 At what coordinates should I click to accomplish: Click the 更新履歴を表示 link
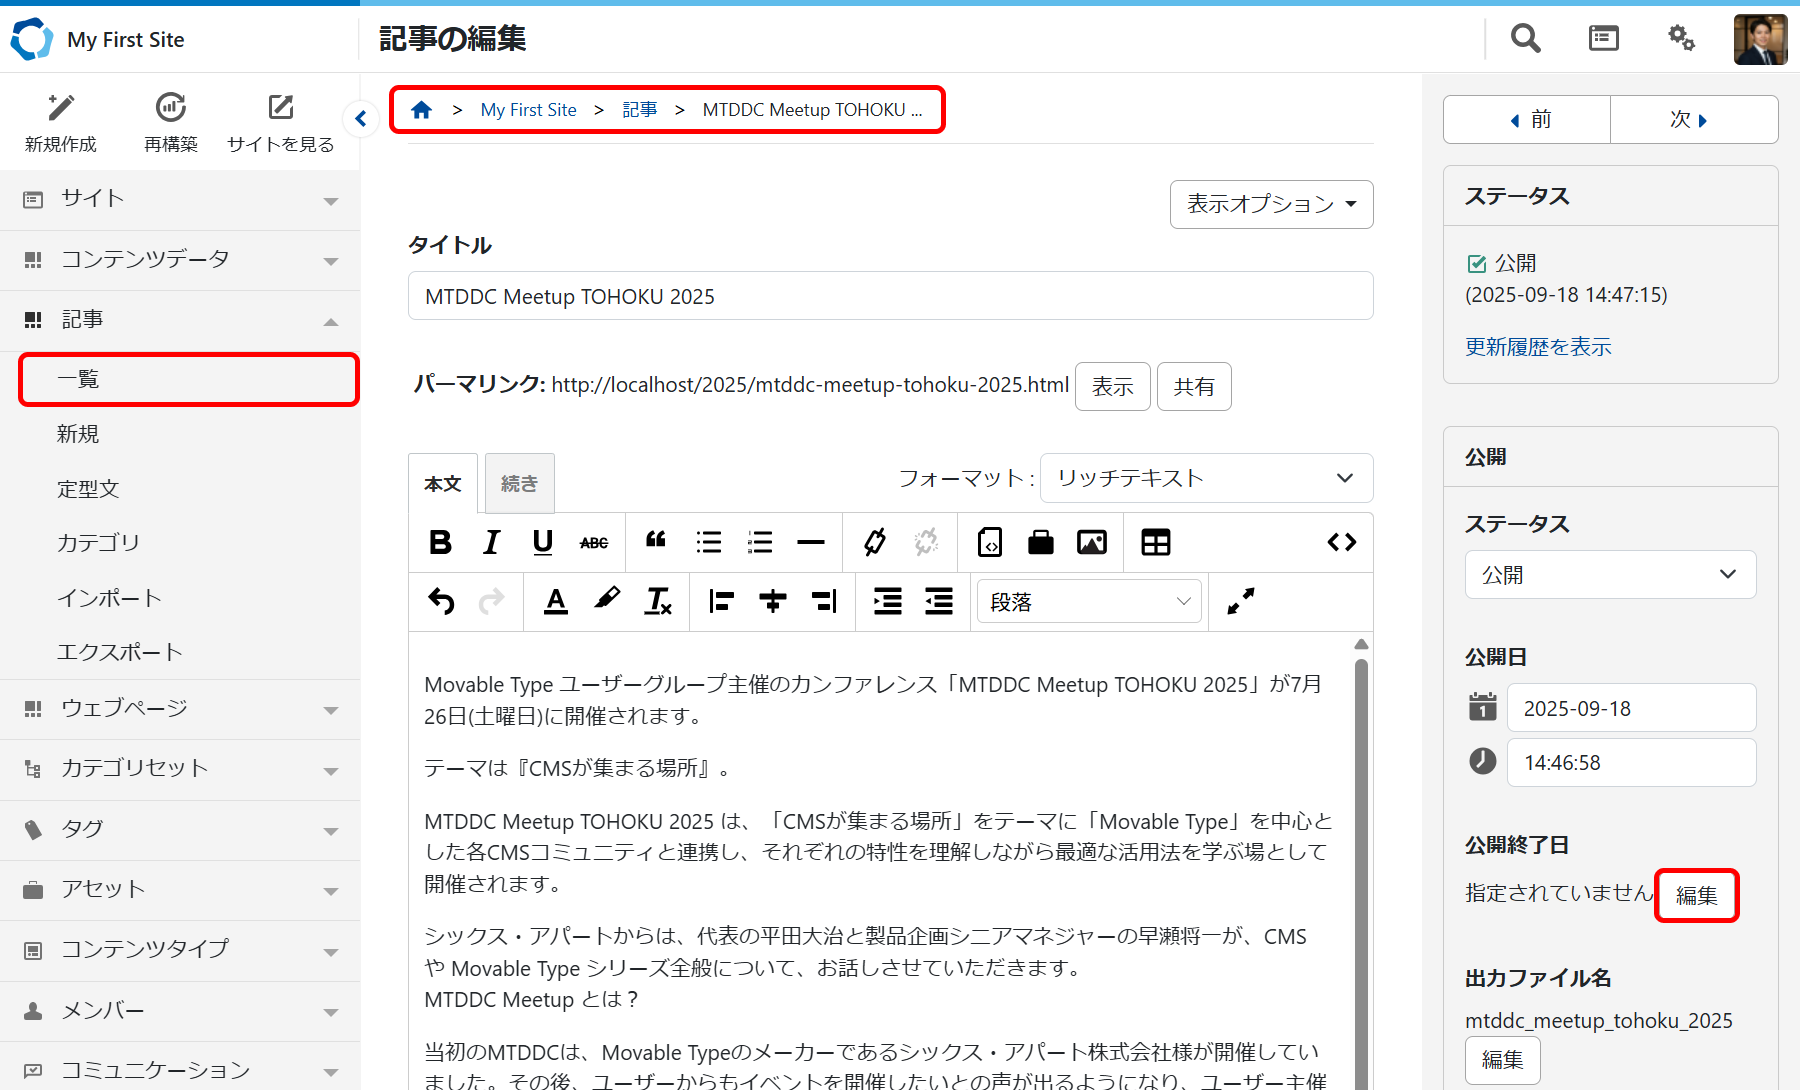(1538, 347)
